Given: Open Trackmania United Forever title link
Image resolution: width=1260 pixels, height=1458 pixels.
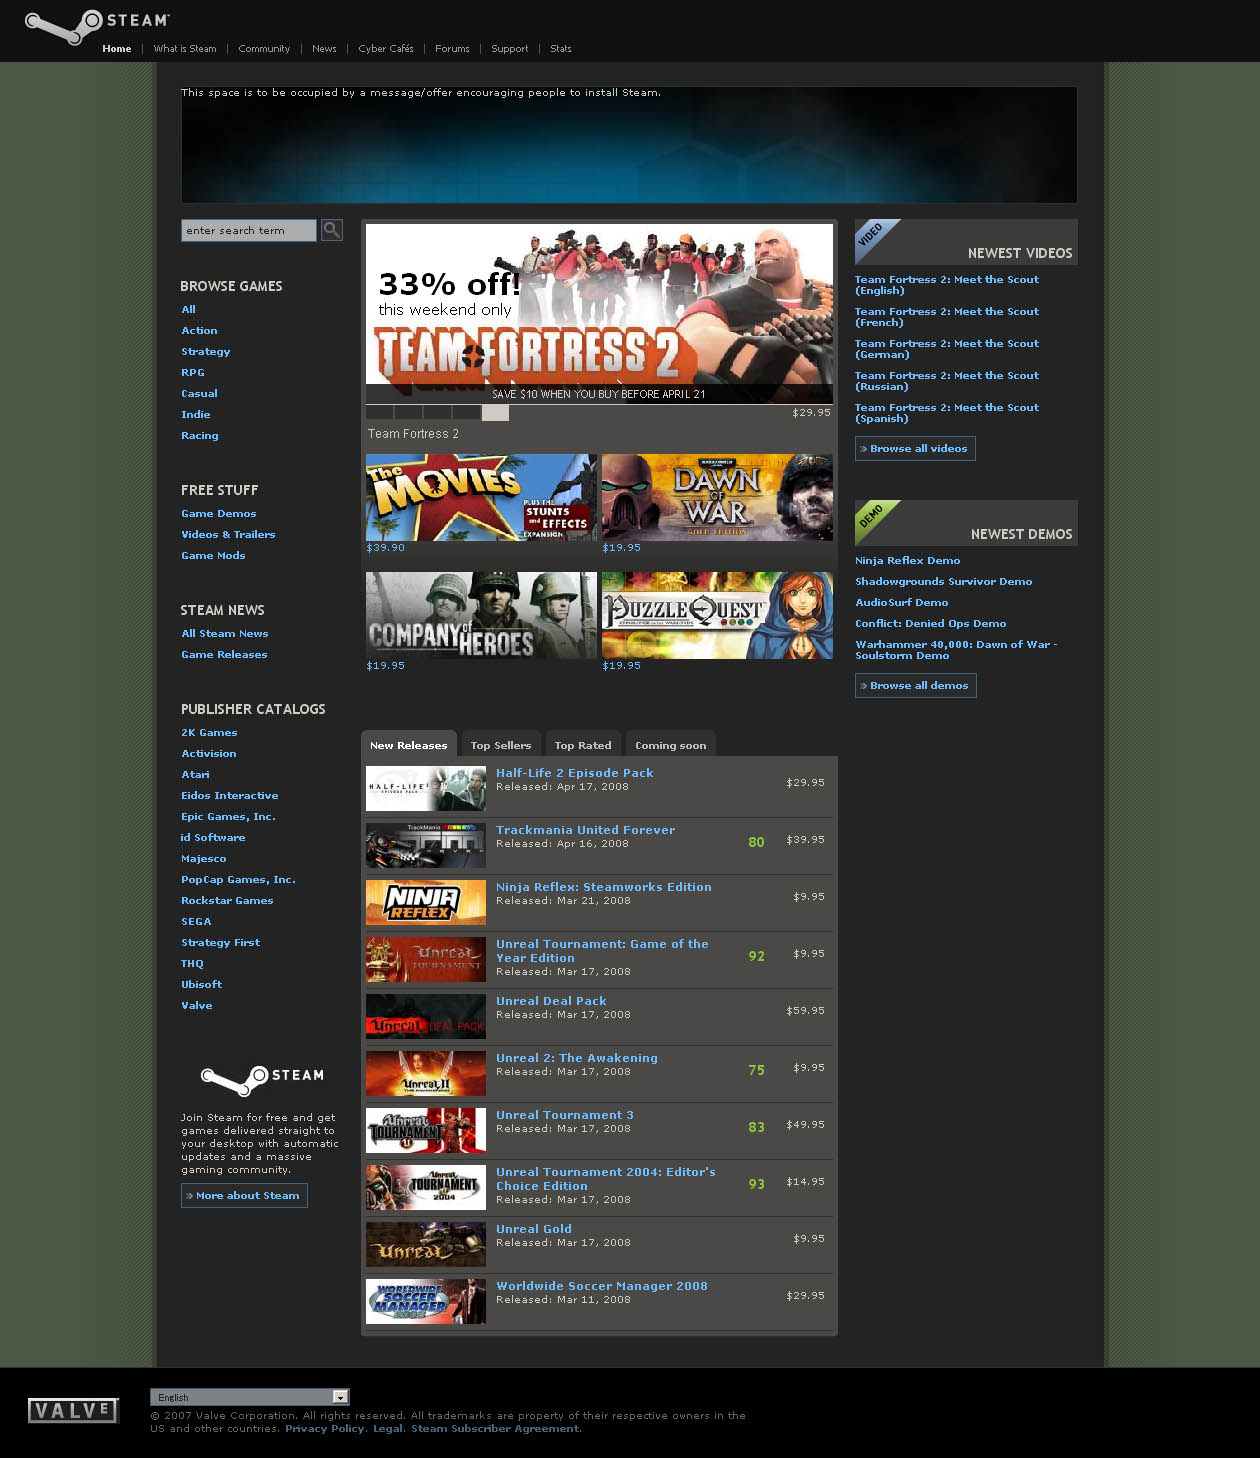Looking at the screenshot, I should (x=586, y=830).
